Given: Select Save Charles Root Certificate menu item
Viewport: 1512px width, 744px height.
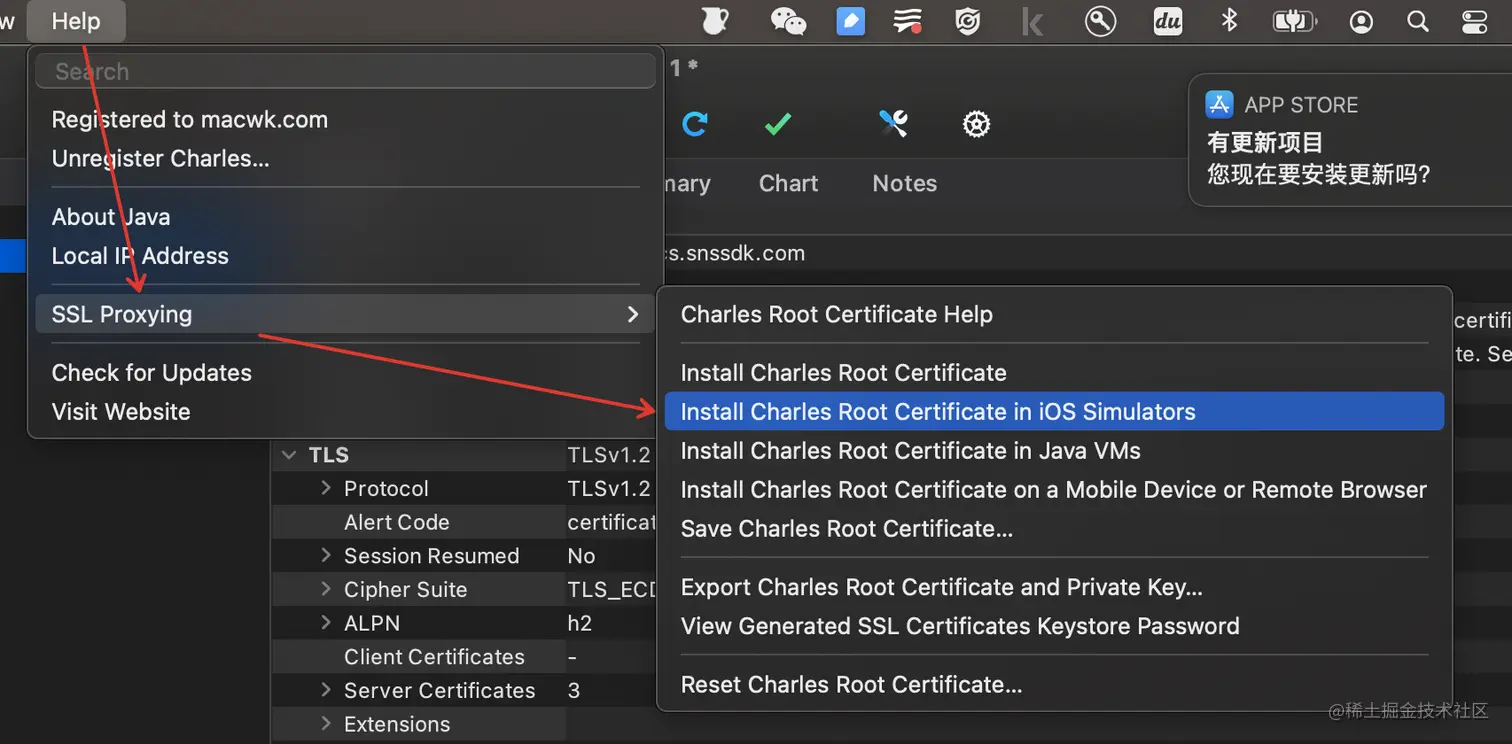Looking at the screenshot, I should (x=846, y=529).
